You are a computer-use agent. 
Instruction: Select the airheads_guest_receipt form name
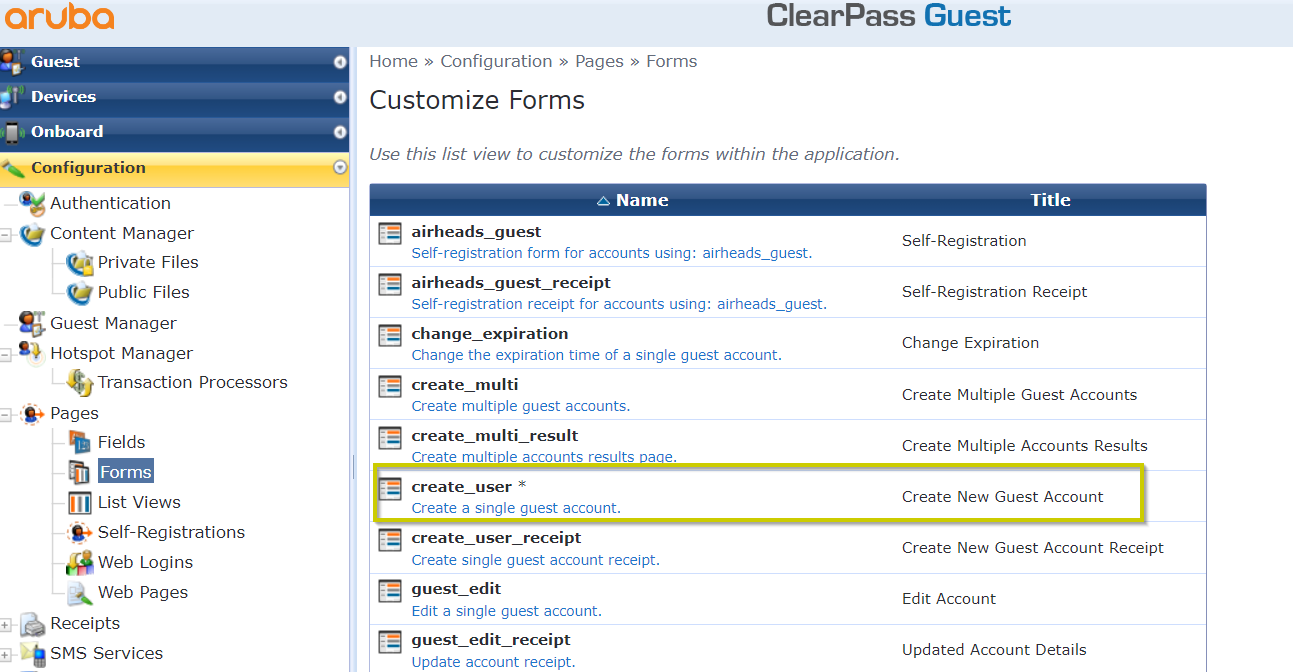(511, 282)
